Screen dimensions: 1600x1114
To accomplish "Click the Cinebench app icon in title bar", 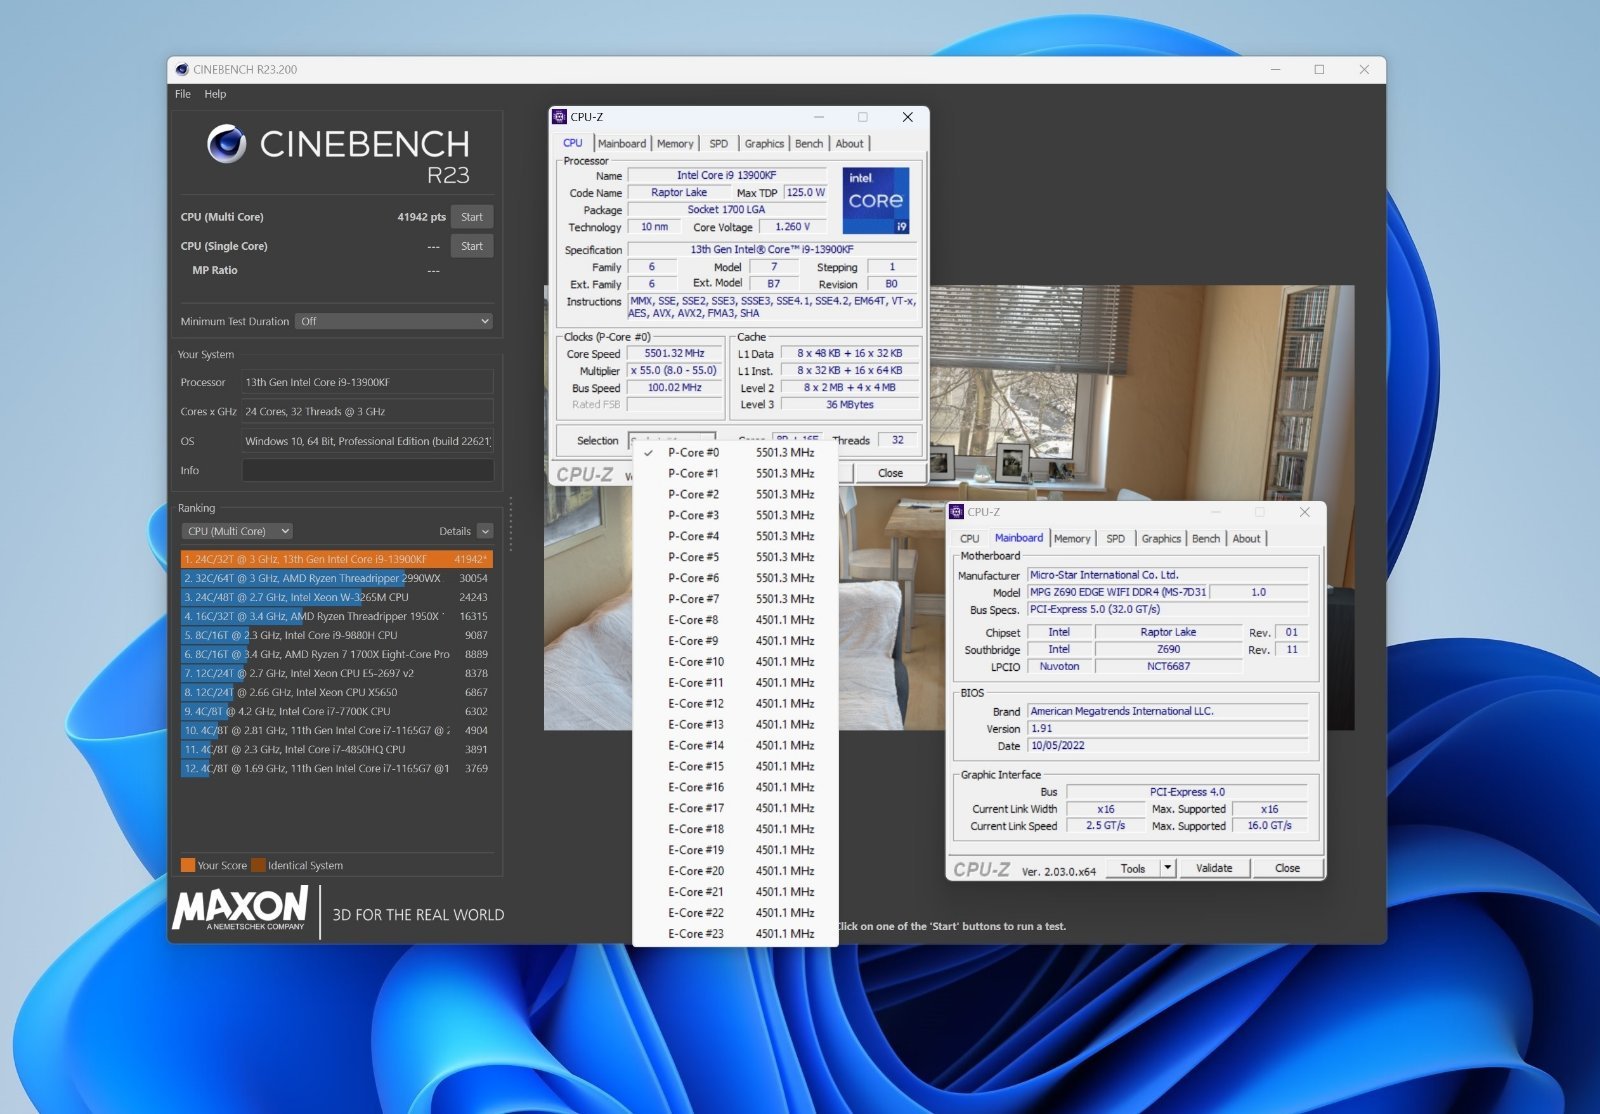I will (x=181, y=69).
